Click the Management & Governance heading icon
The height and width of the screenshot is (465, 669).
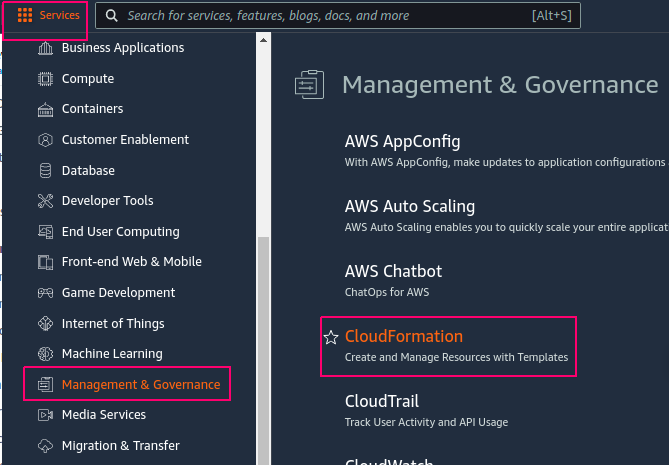310,84
